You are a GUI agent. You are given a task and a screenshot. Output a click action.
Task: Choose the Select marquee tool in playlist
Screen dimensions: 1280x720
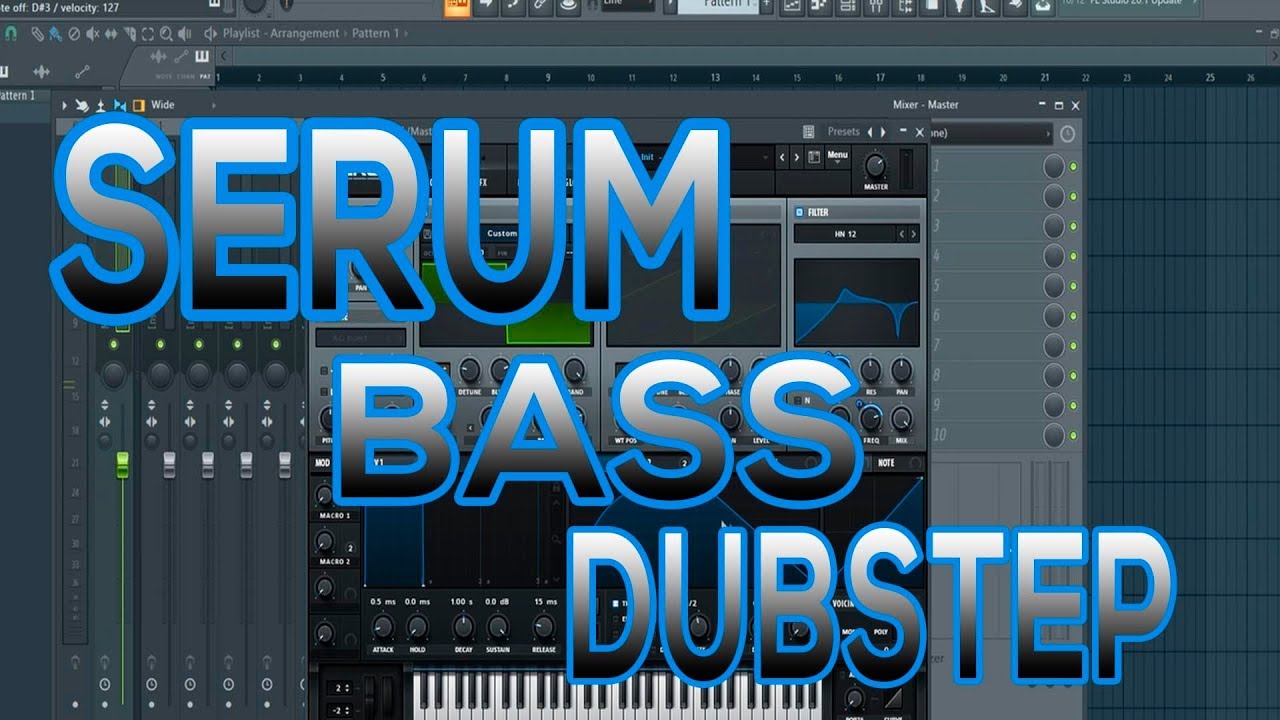148,33
